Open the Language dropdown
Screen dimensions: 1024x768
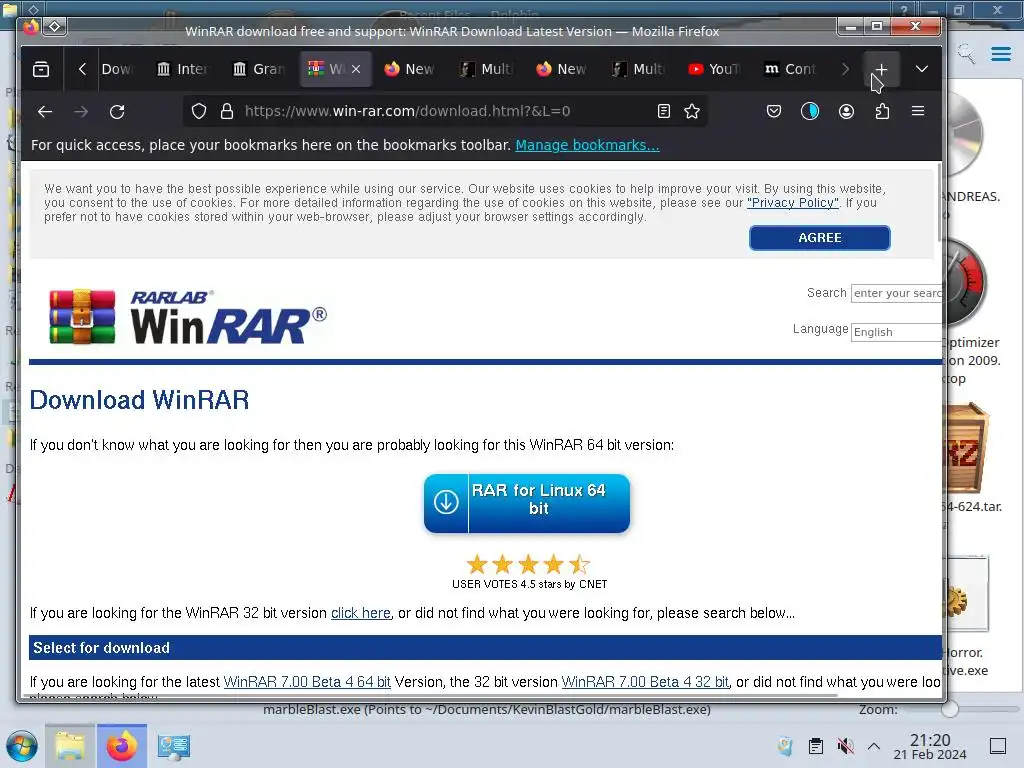click(896, 332)
